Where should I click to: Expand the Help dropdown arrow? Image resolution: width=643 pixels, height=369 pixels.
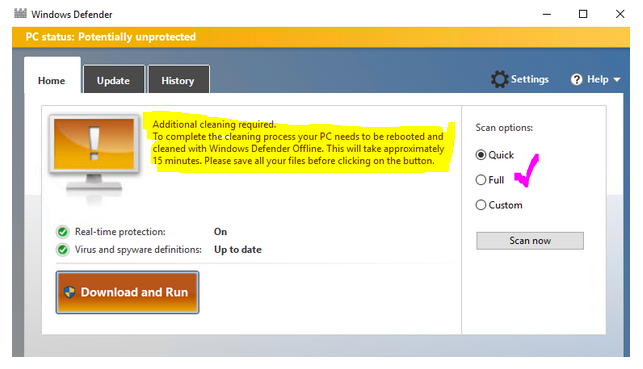pyautogui.click(x=617, y=80)
